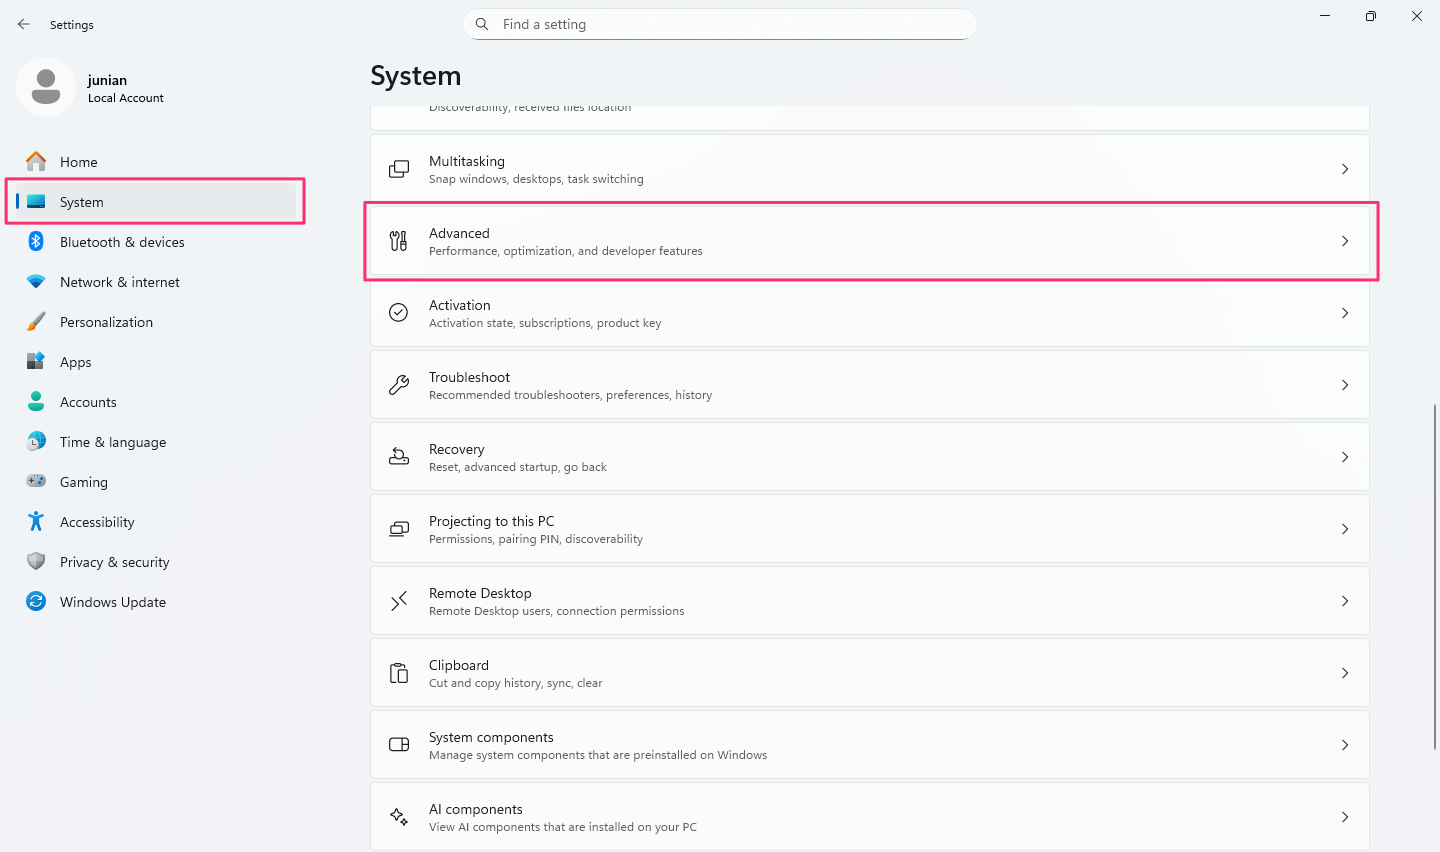Click the Find a setting search box
1440x852 pixels.
point(719,24)
